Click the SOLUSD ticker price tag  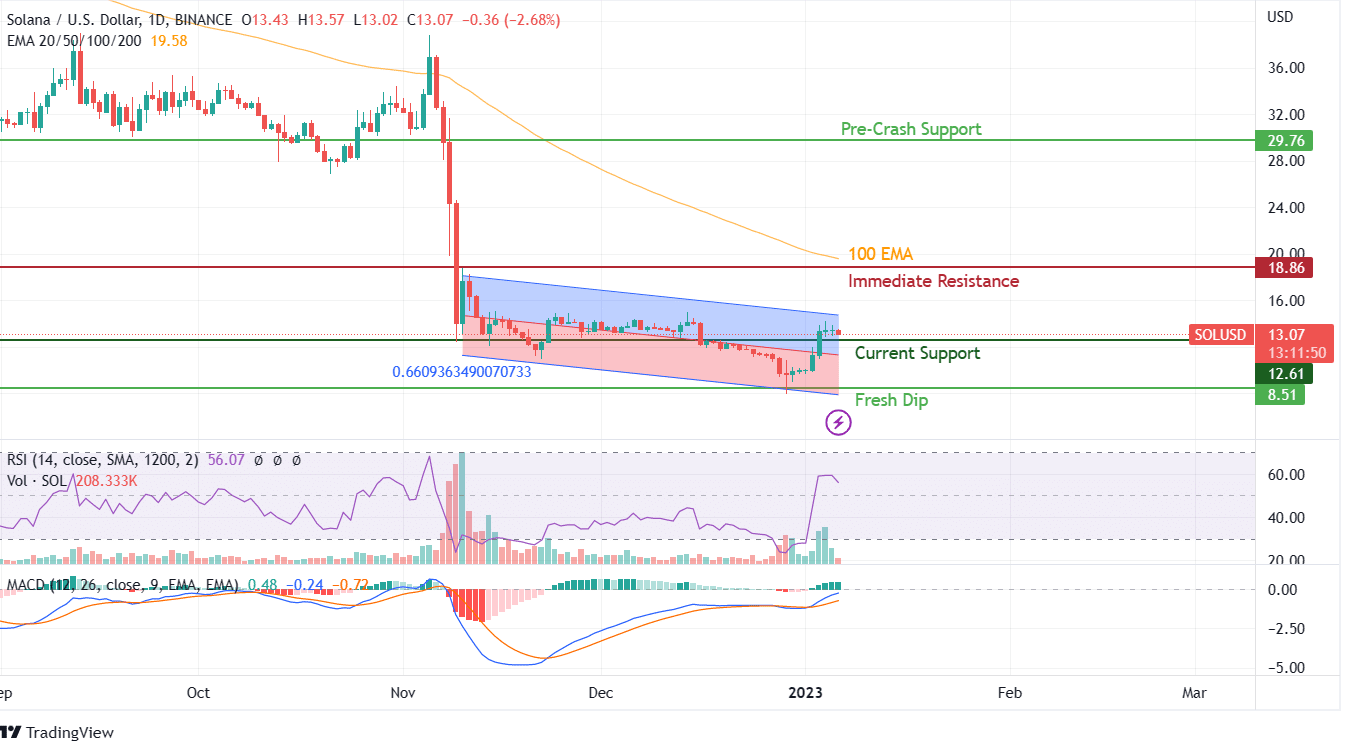click(1220, 335)
